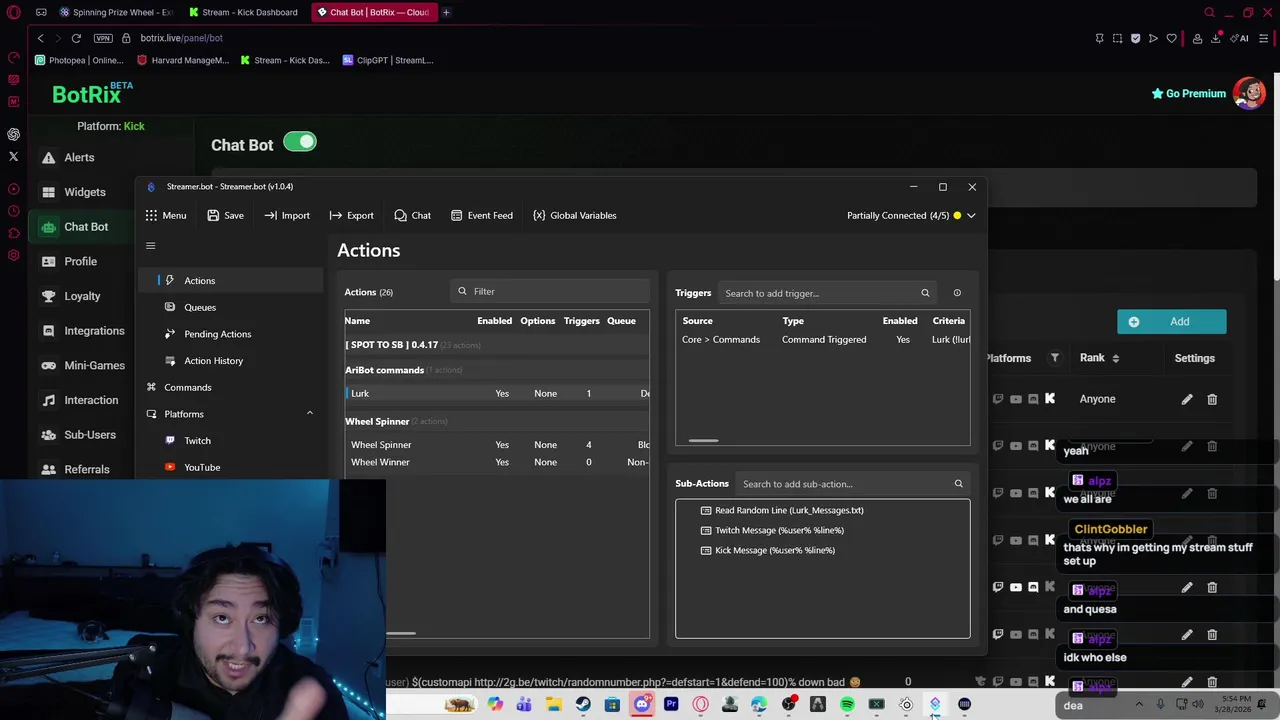Sort actions by Name column header
Screen dimensions: 1280x720
(357, 321)
